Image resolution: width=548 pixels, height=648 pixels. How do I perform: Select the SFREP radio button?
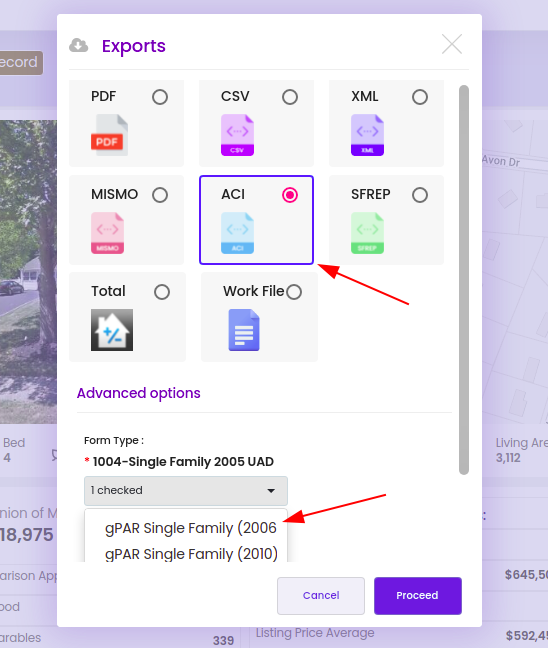[420, 195]
